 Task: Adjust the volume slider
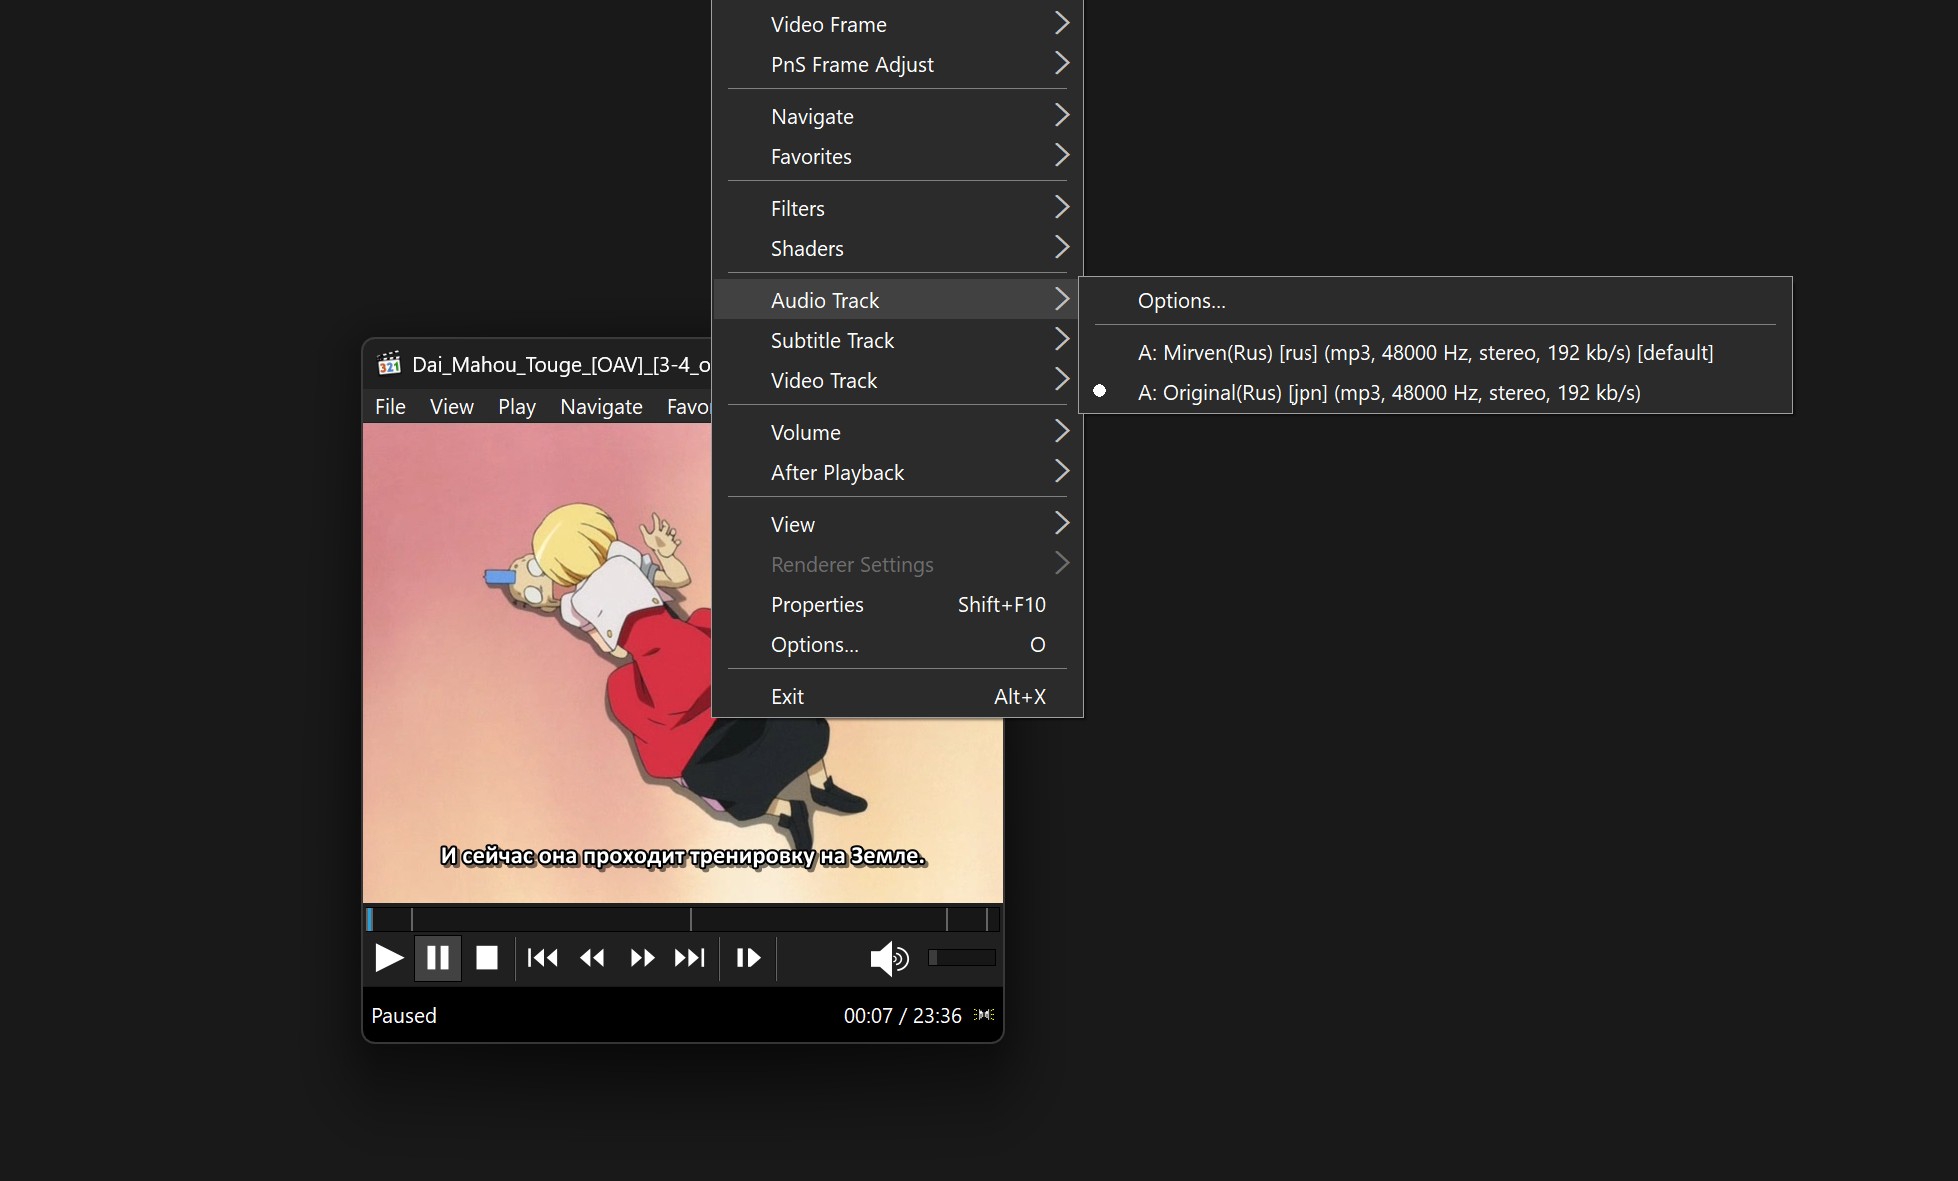(x=961, y=958)
